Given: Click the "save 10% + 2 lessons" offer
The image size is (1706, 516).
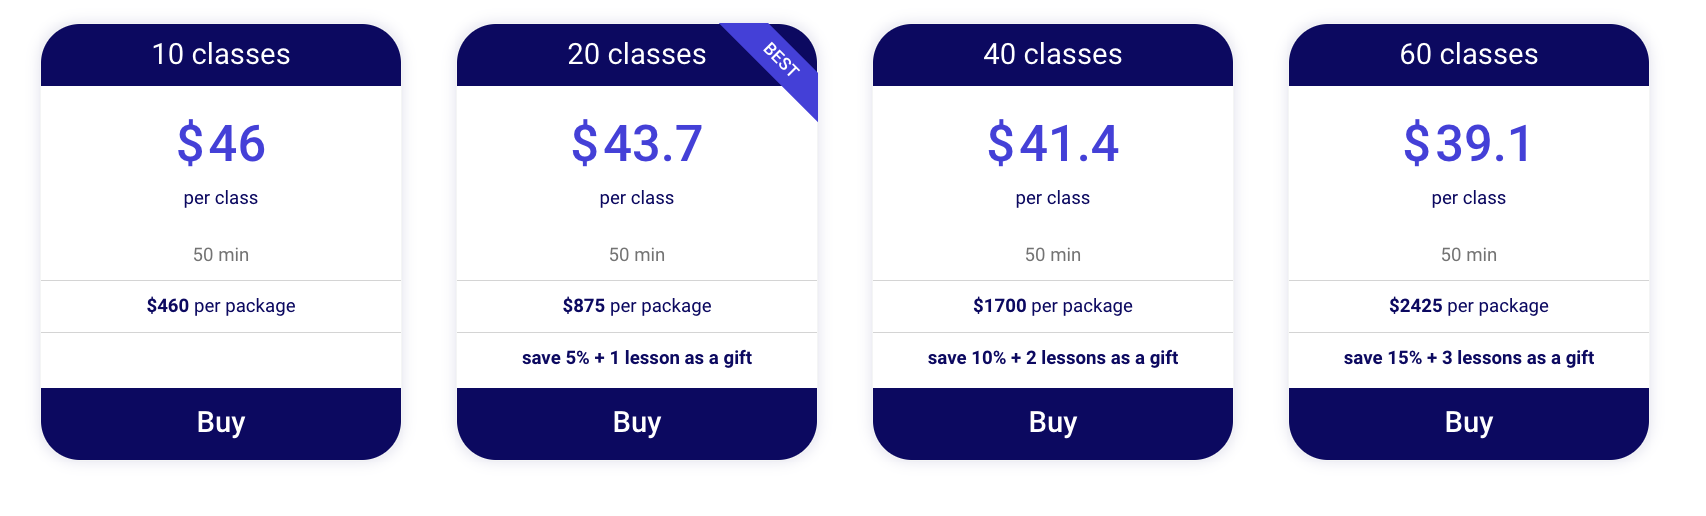Looking at the screenshot, I should (x=1053, y=358).
